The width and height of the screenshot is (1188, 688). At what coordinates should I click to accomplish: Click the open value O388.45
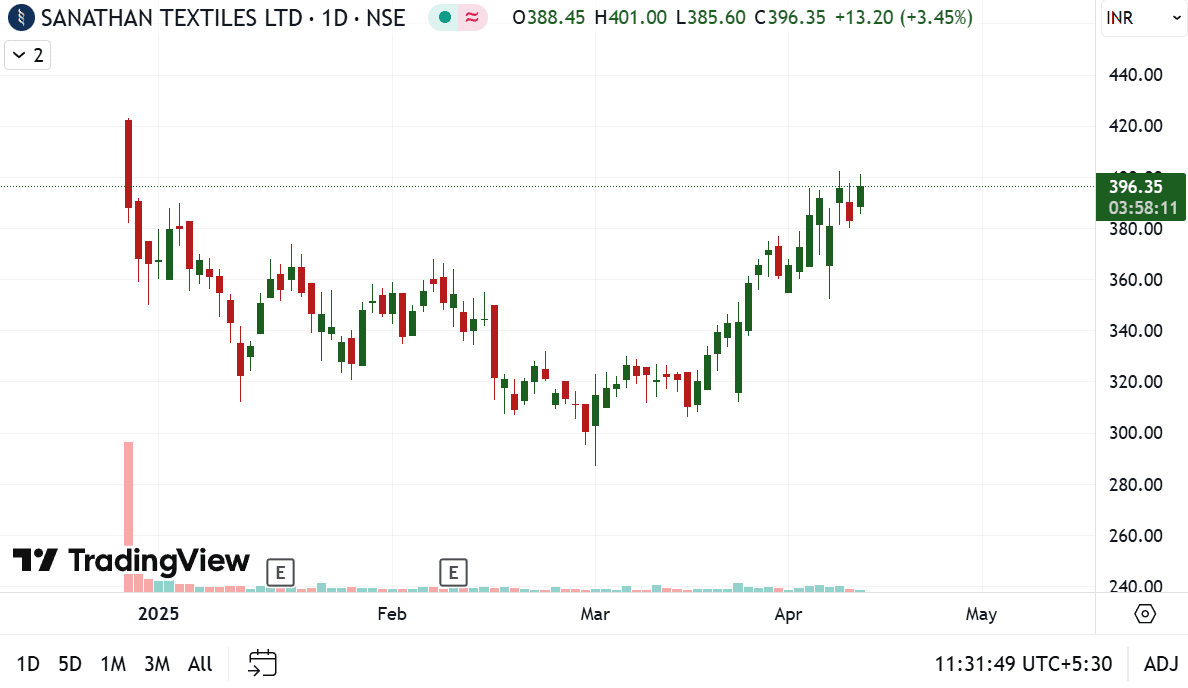tap(549, 17)
